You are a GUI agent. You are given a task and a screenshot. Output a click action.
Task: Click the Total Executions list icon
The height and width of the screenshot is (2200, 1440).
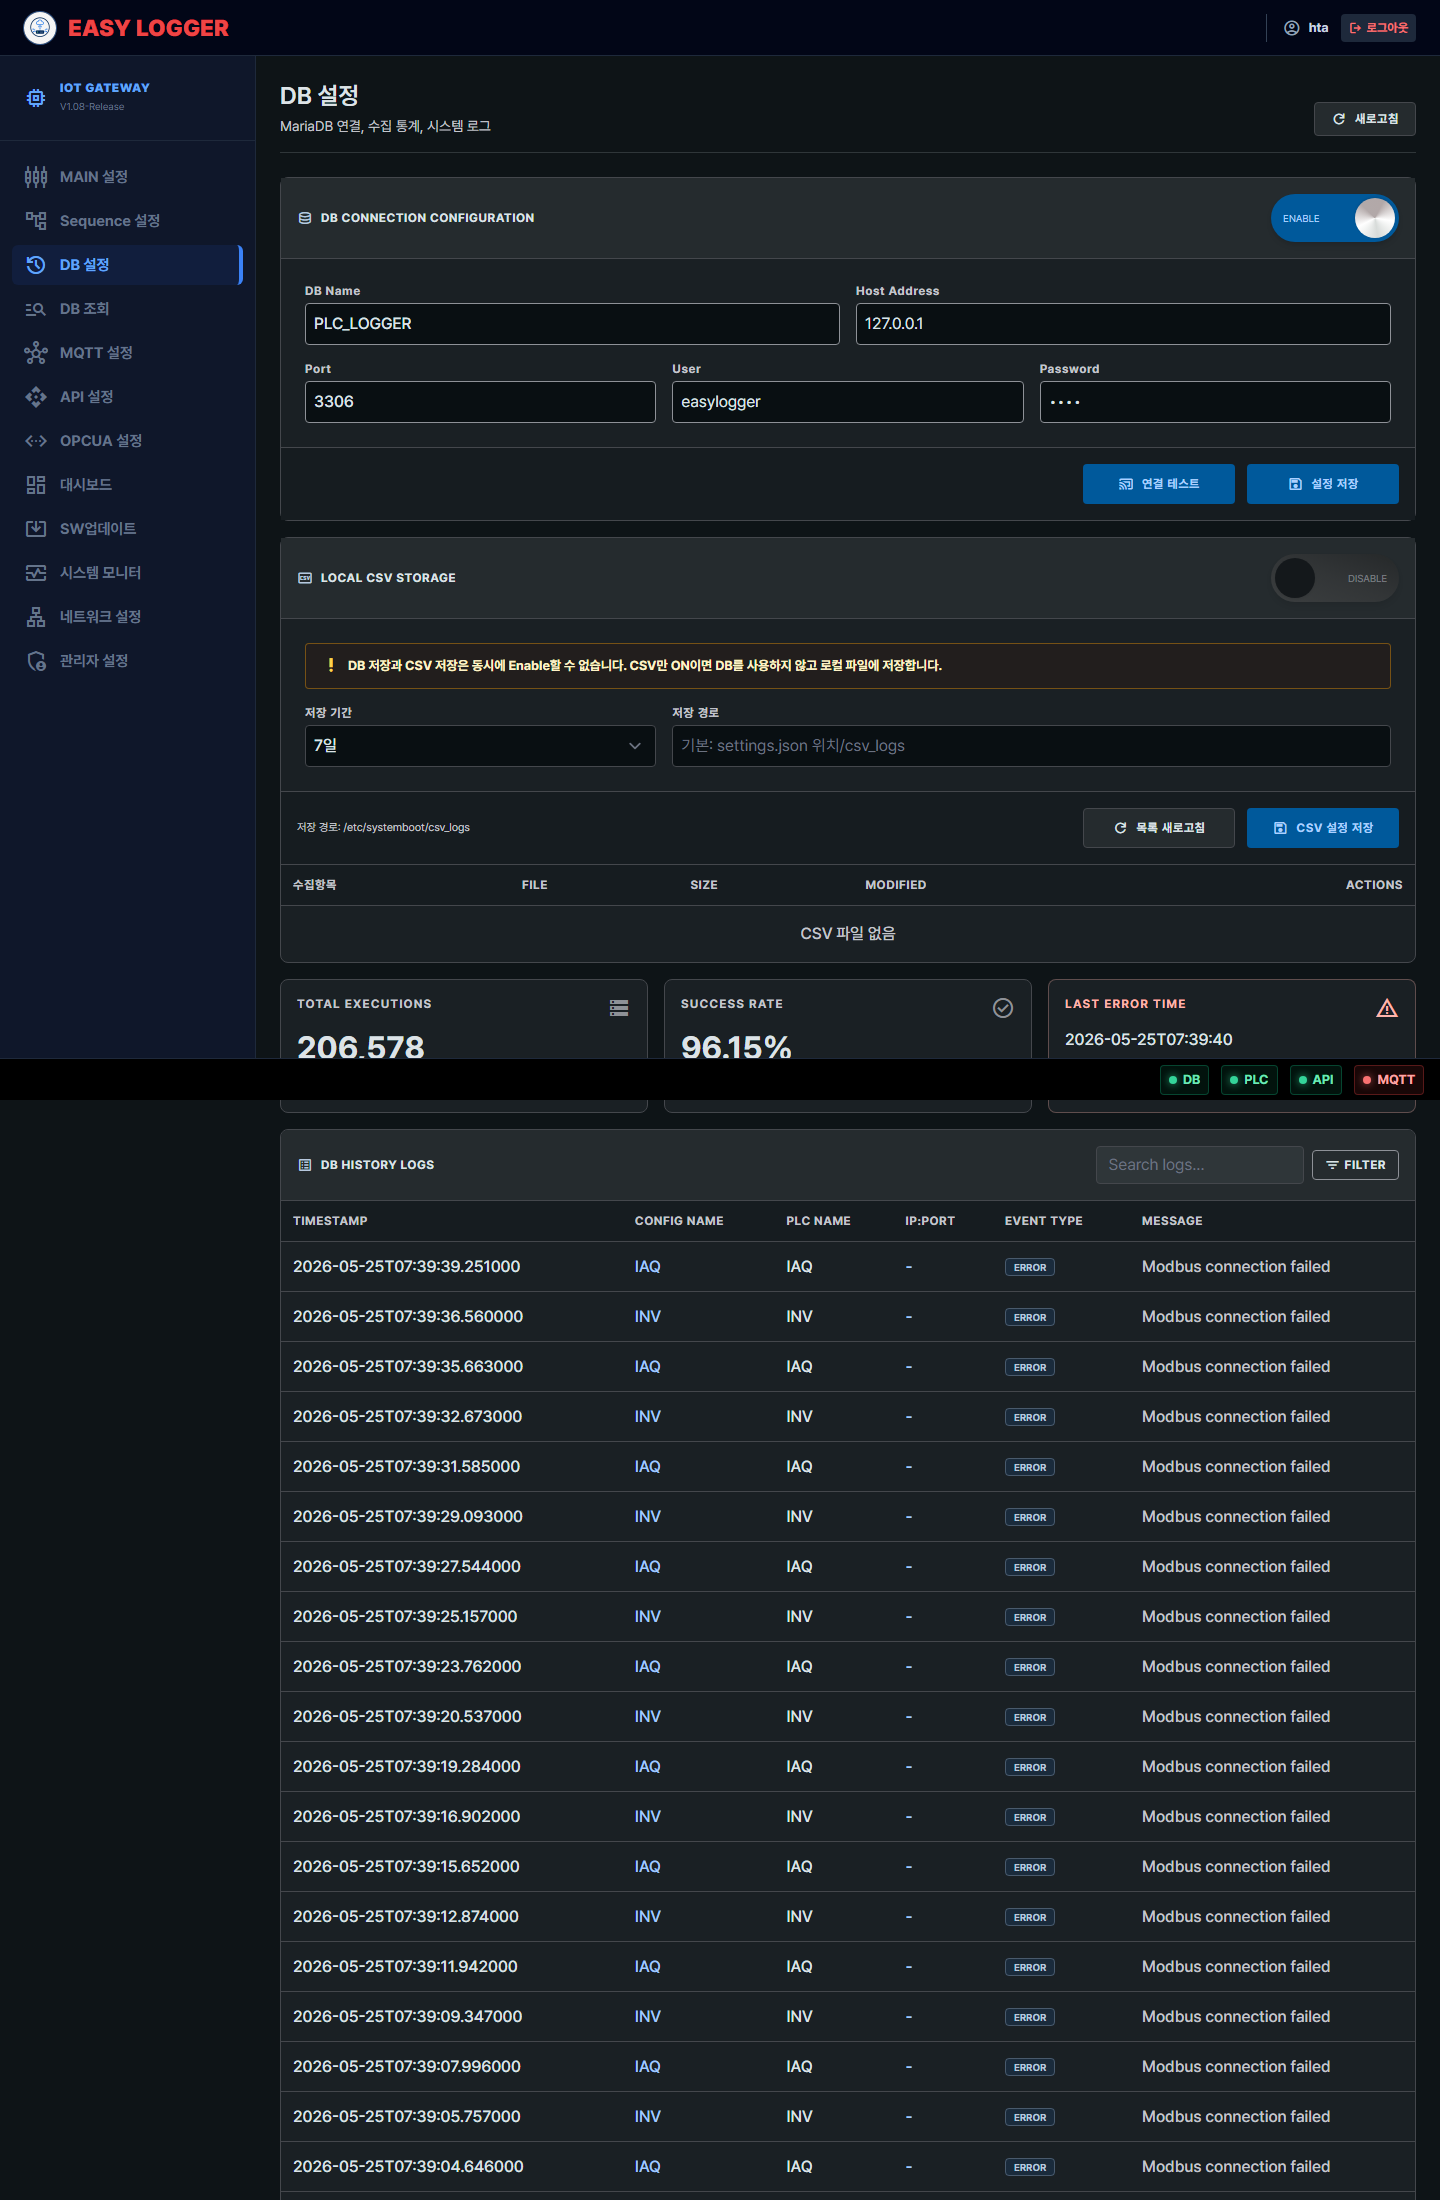[x=619, y=1008]
